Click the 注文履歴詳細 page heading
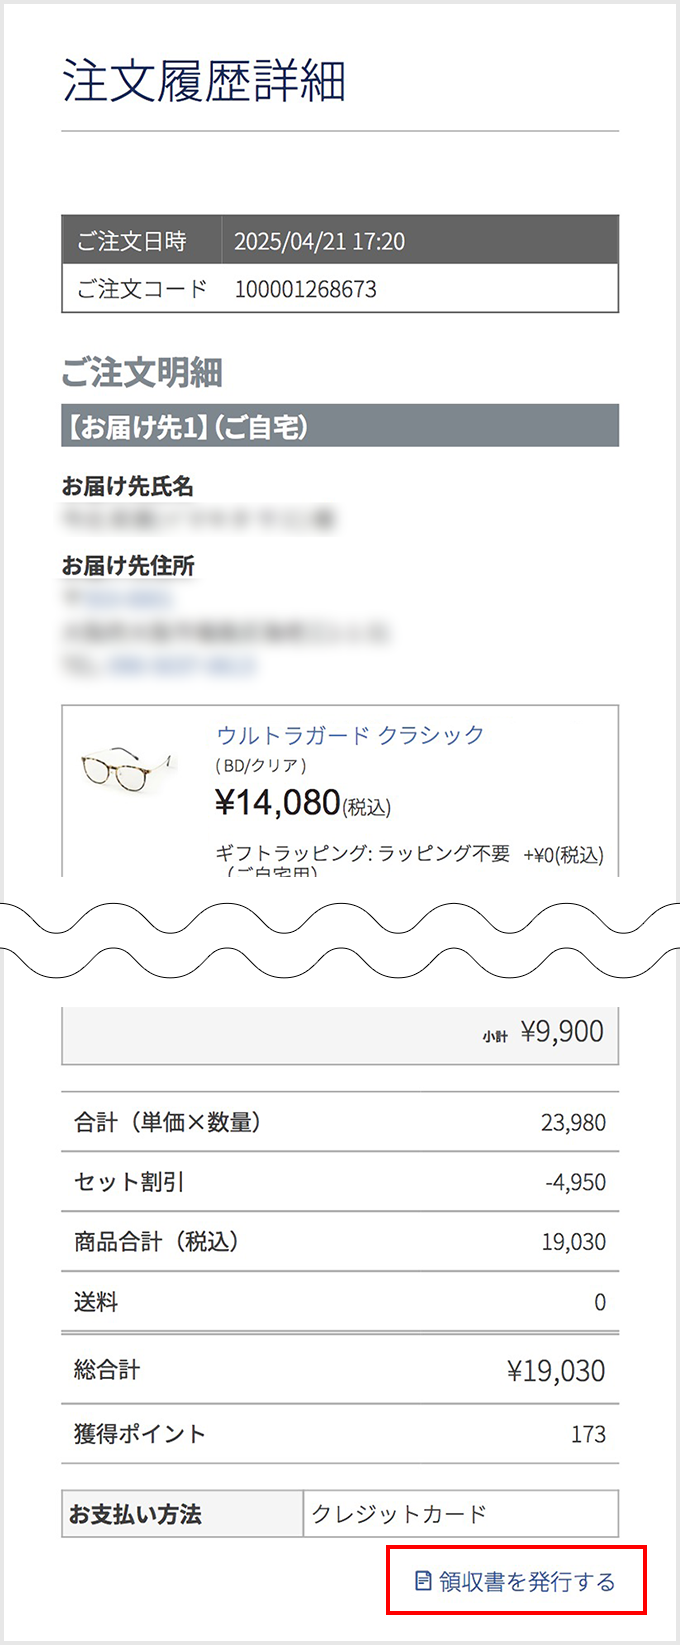The image size is (680, 1645). [x=204, y=80]
